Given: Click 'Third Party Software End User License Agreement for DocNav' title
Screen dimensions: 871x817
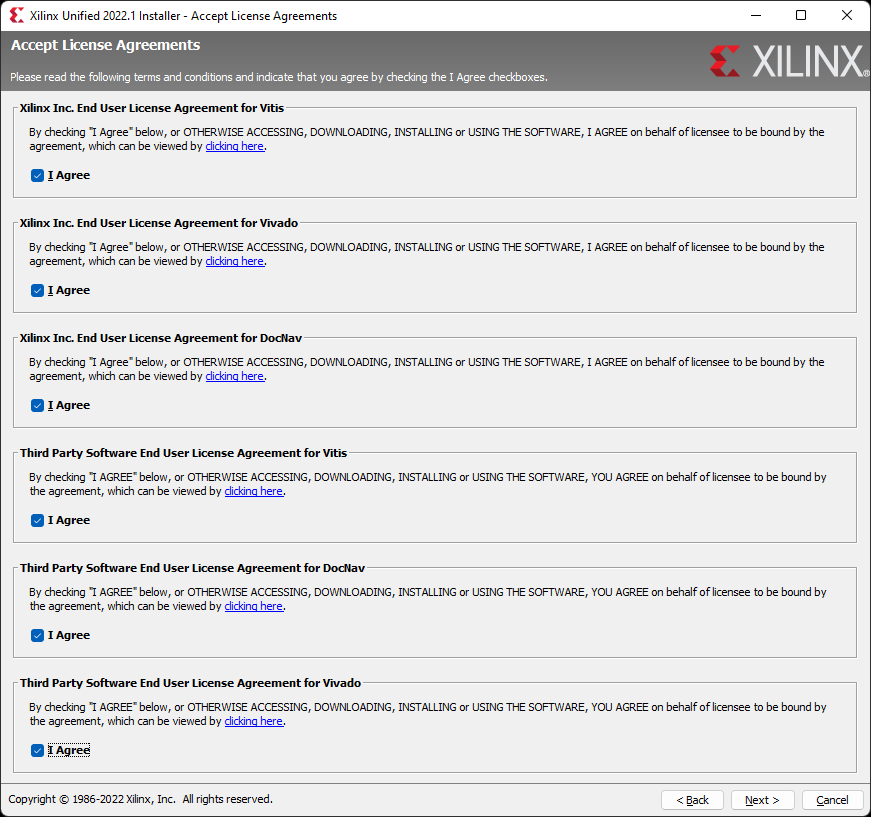Looking at the screenshot, I should [x=192, y=568].
